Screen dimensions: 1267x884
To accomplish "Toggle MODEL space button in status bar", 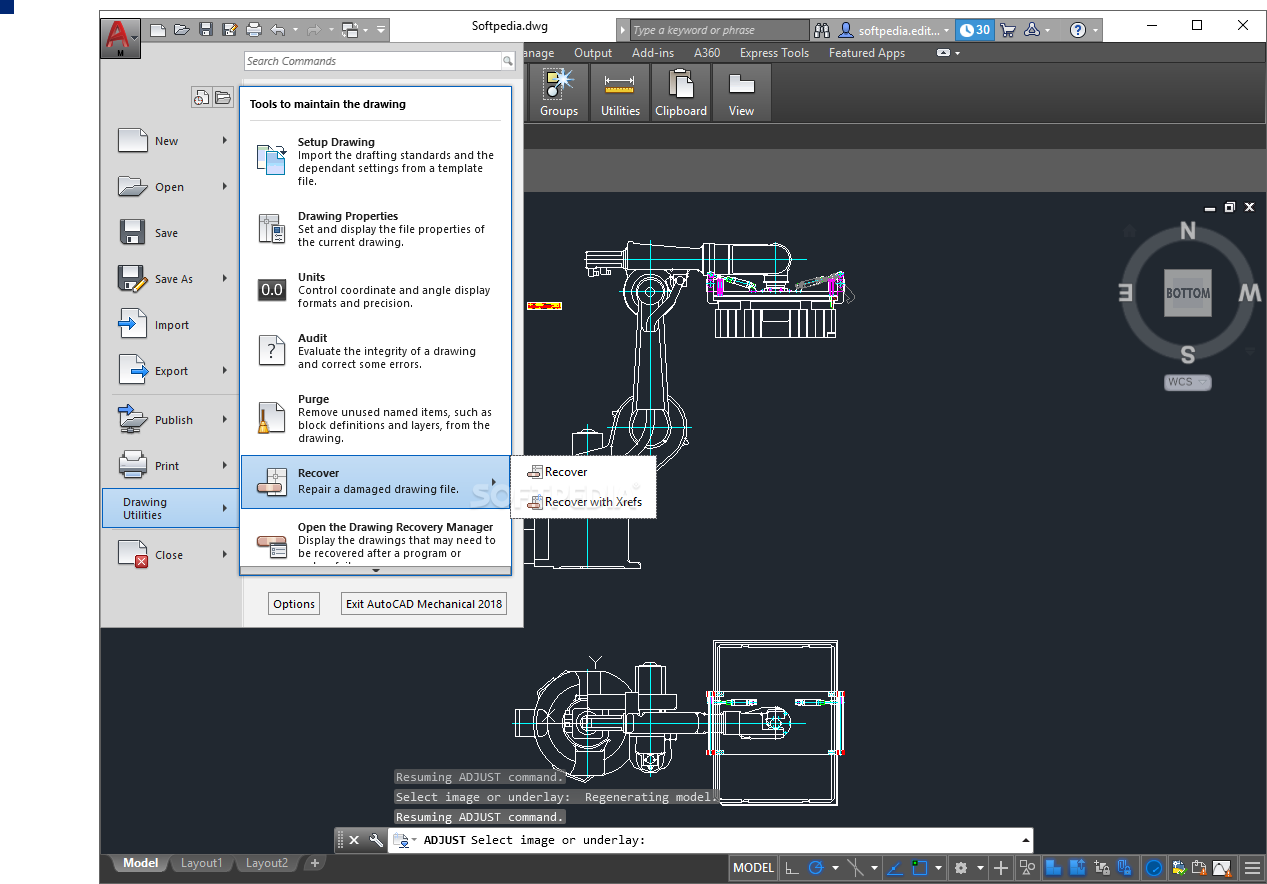I will [x=753, y=868].
